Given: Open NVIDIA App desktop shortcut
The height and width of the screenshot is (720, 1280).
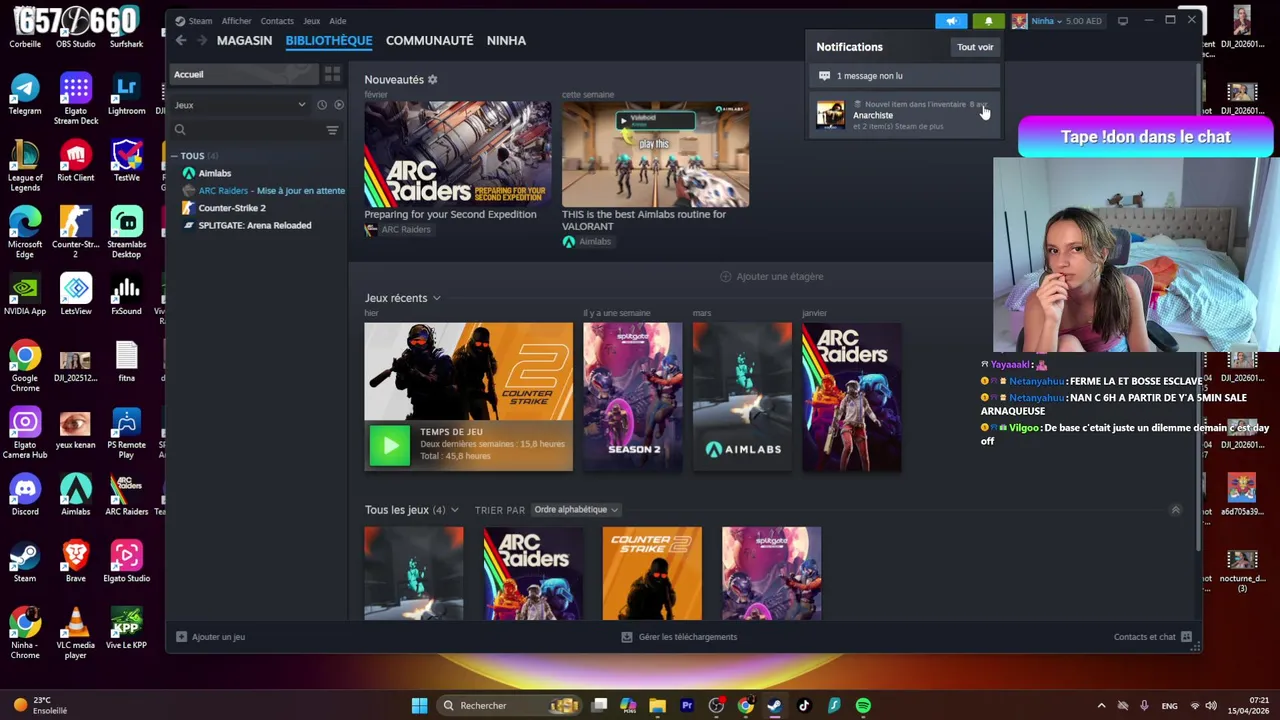Looking at the screenshot, I should point(25,296).
